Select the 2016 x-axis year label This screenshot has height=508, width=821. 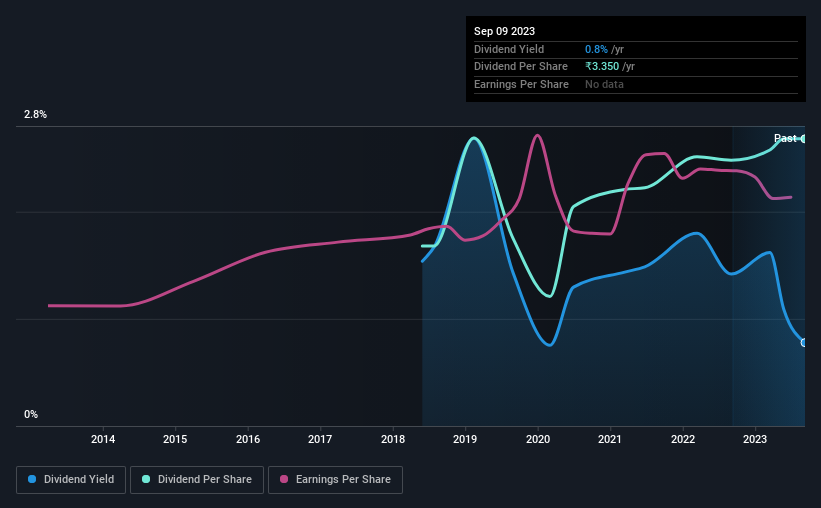[248, 439]
